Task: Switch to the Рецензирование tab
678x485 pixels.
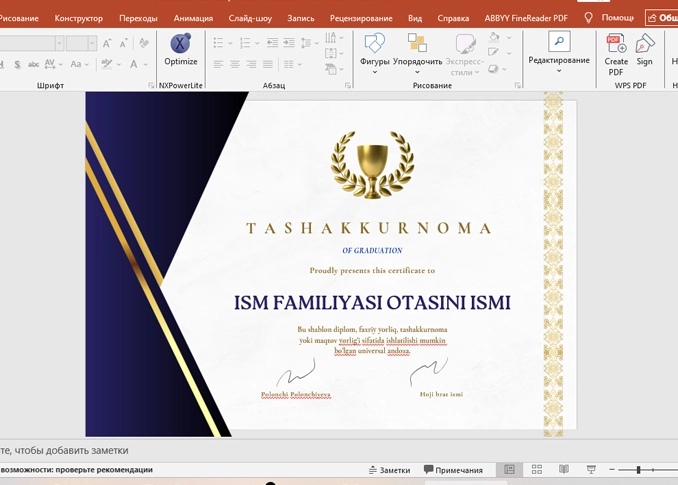Action: pyautogui.click(x=361, y=18)
